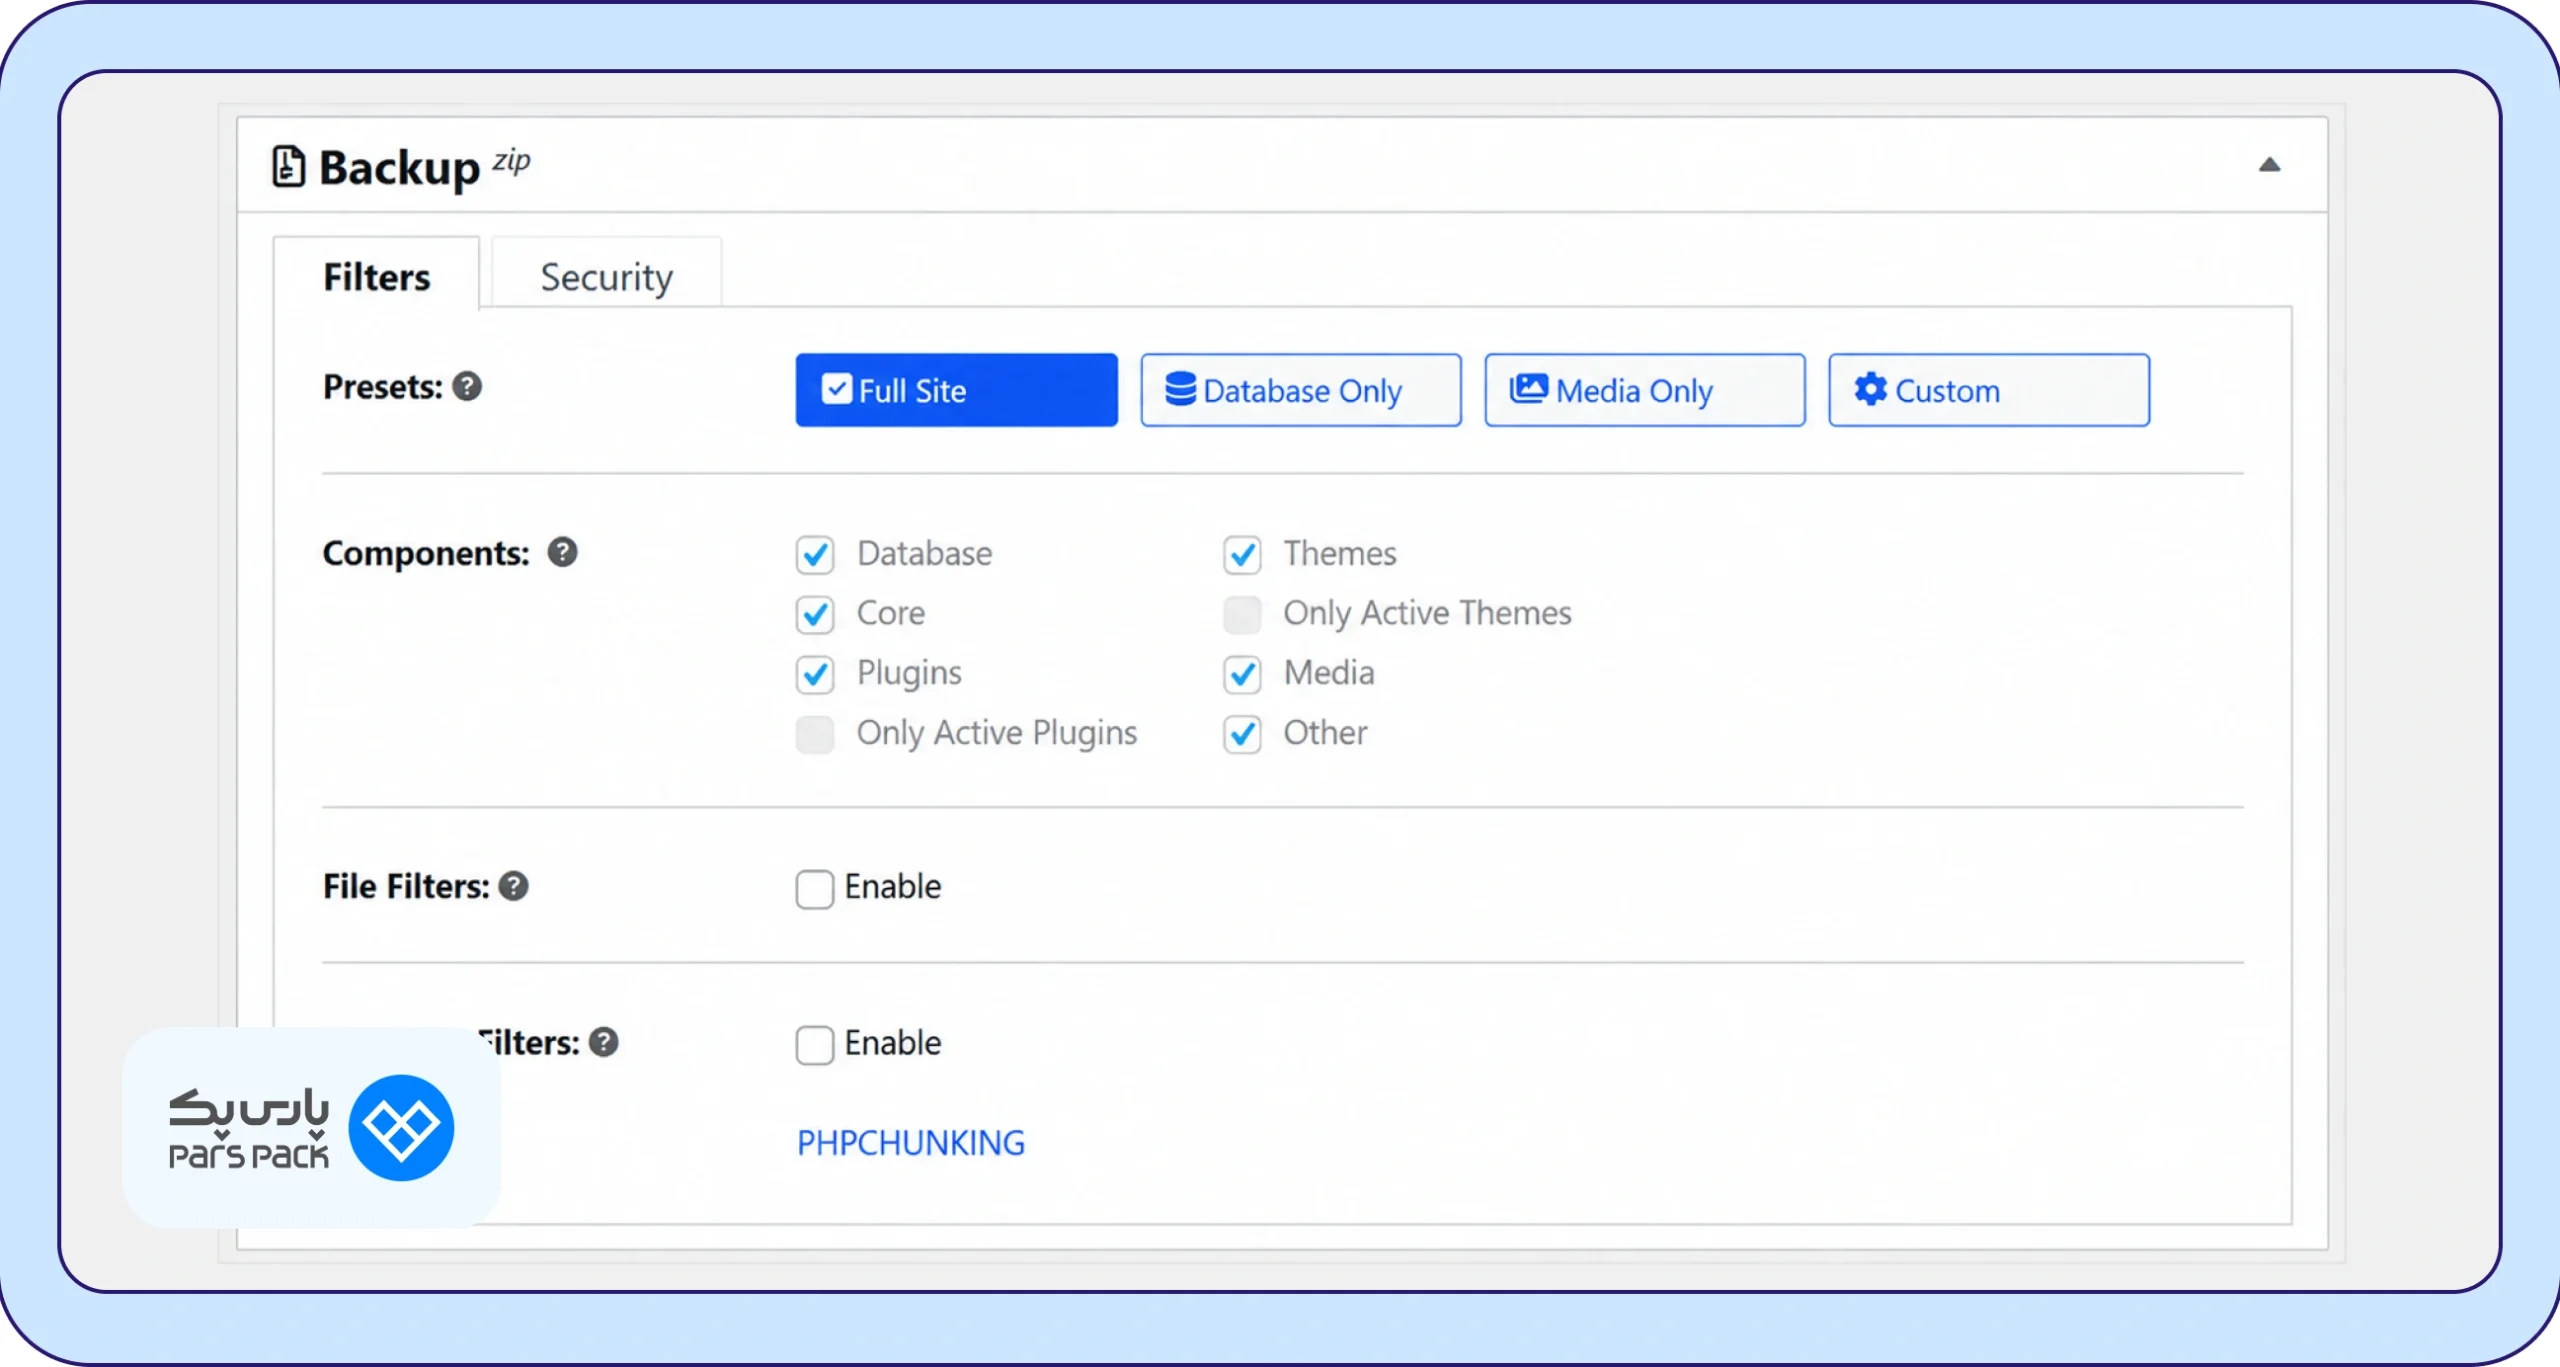Click the media image icon

1527,388
